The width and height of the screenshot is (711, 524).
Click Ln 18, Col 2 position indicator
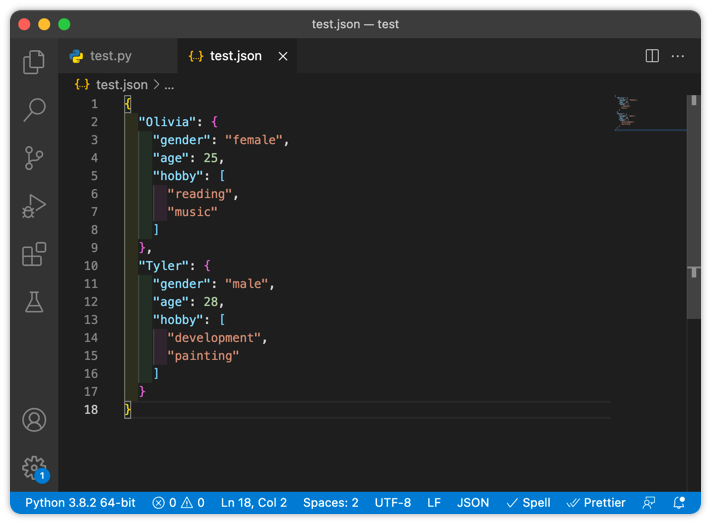pos(254,503)
